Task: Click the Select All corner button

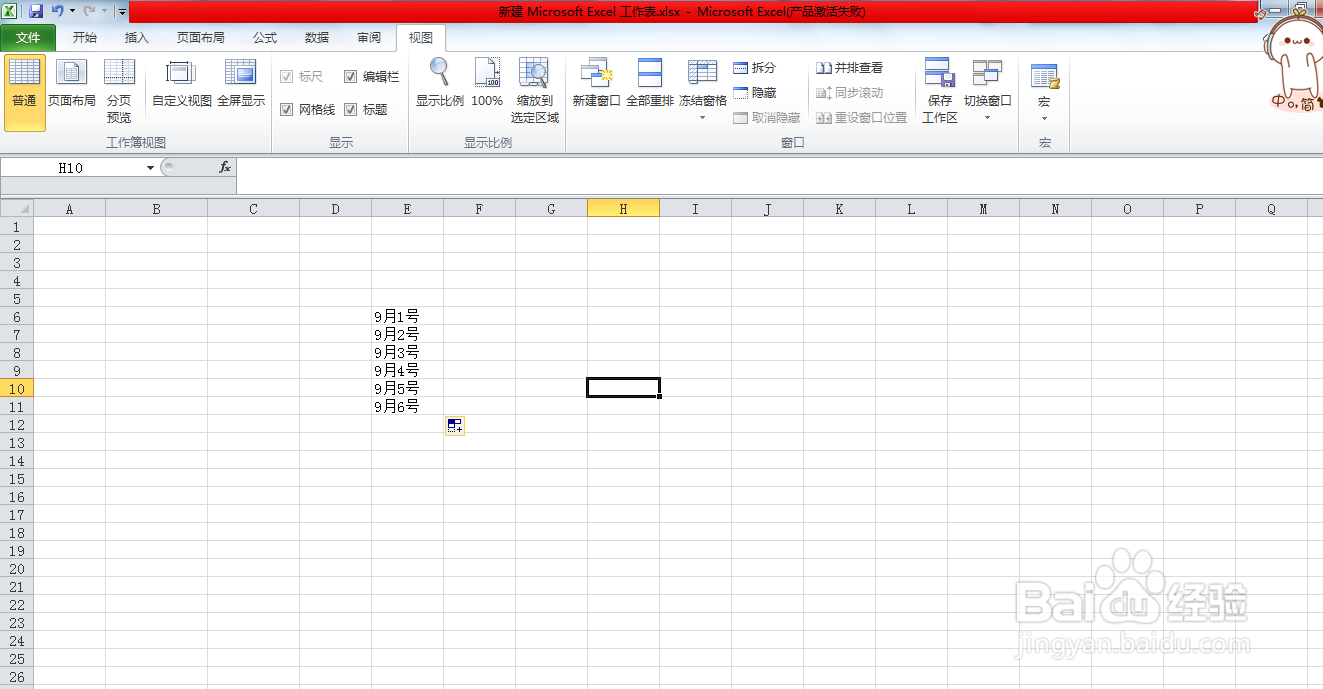Action: tap(17, 208)
